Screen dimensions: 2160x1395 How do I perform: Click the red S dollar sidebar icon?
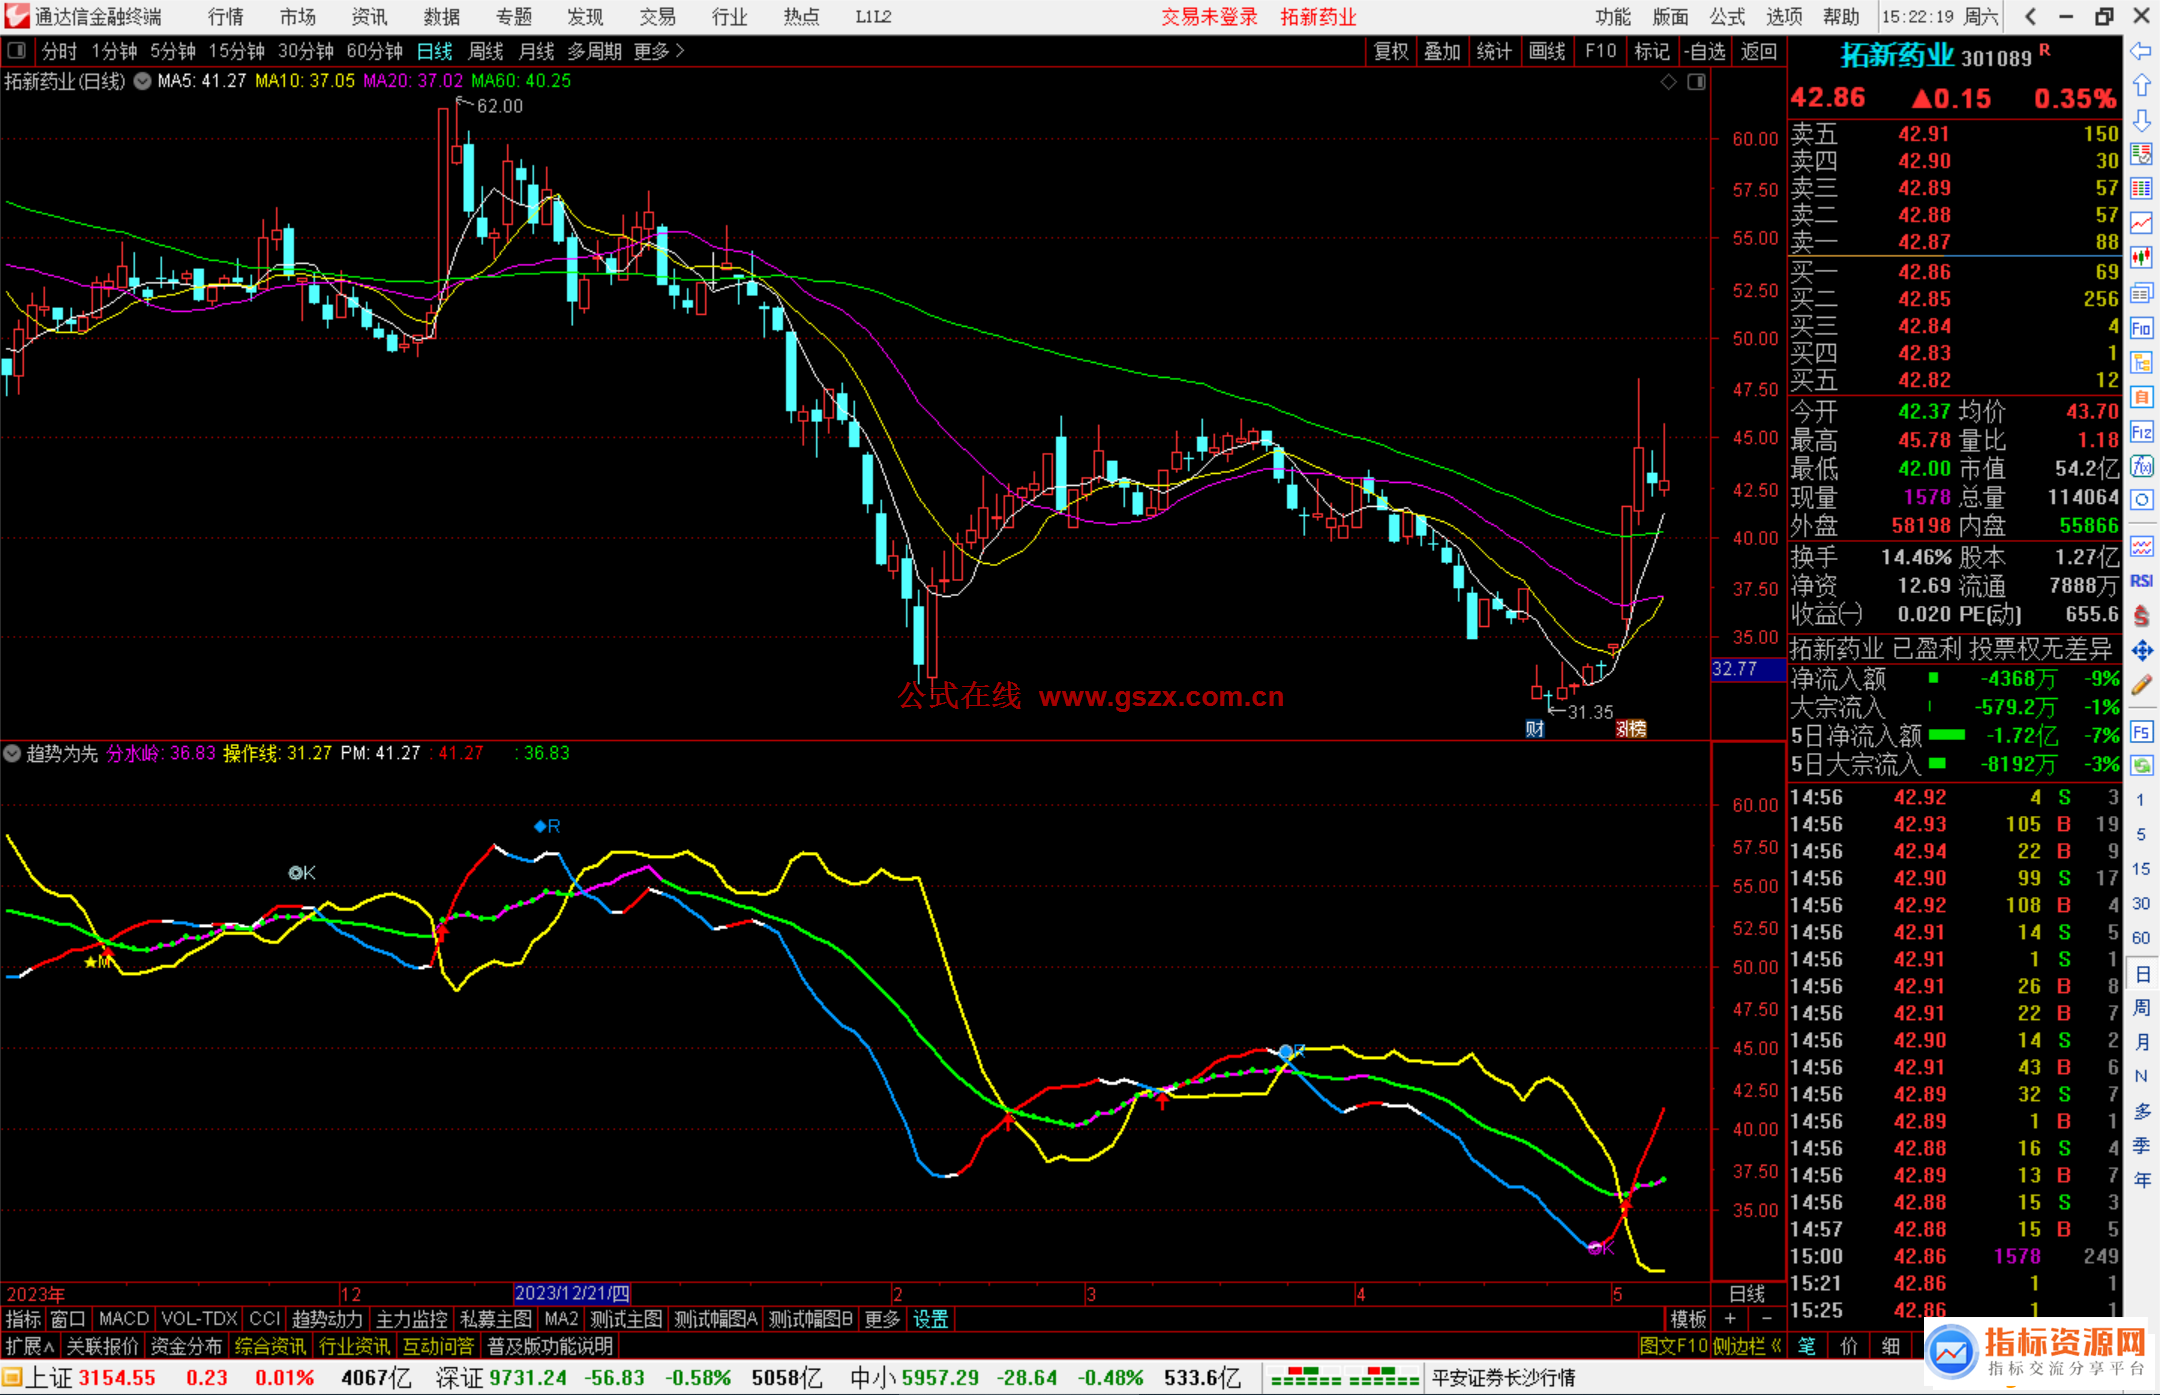click(x=2141, y=615)
